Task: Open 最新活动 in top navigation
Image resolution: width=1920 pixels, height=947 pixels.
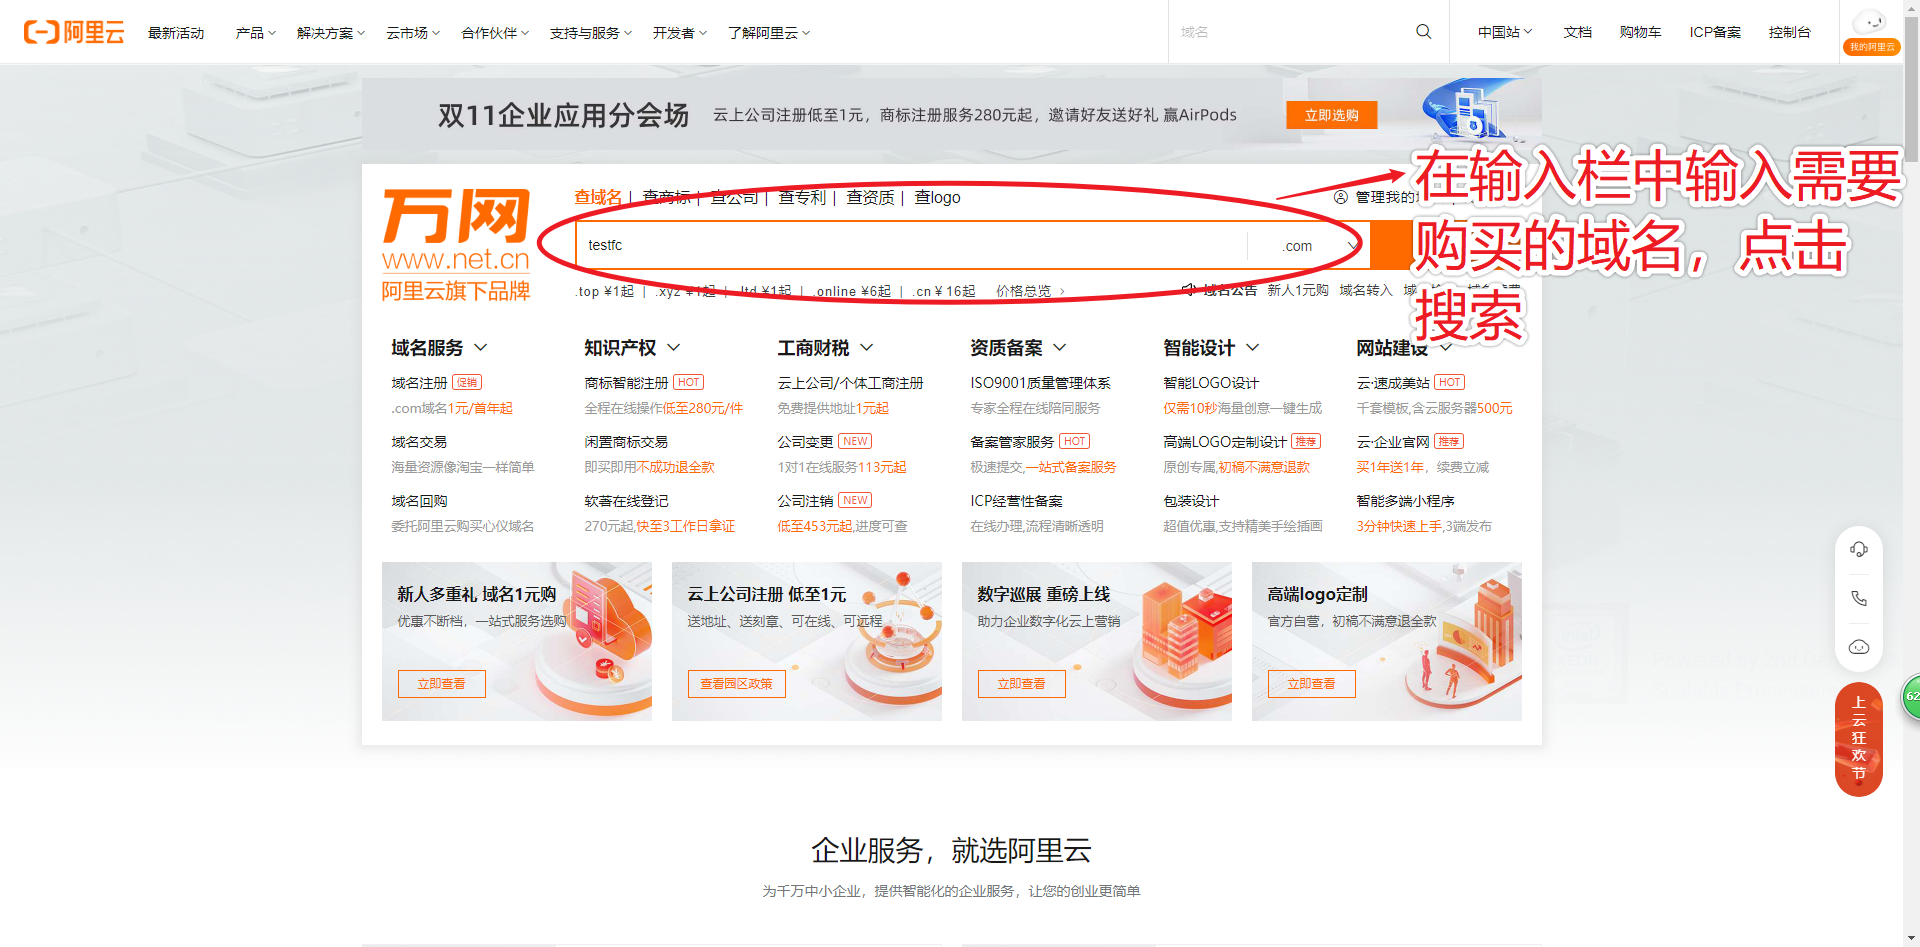Action: coord(176,33)
